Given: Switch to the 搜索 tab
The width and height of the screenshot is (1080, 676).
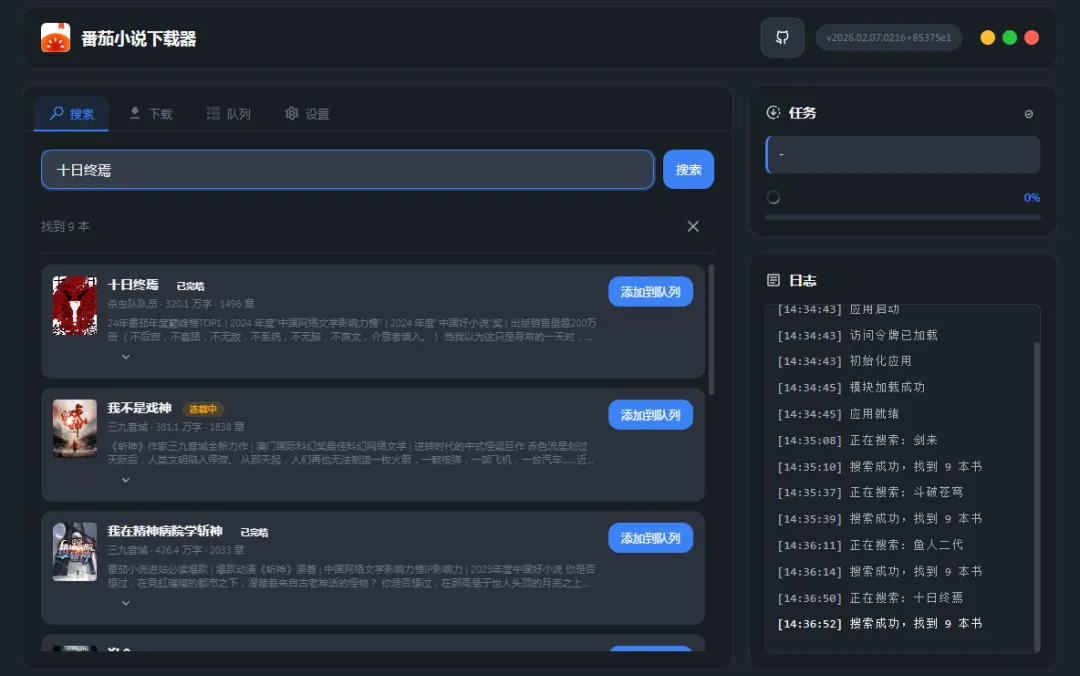Looking at the screenshot, I should pos(71,114).
